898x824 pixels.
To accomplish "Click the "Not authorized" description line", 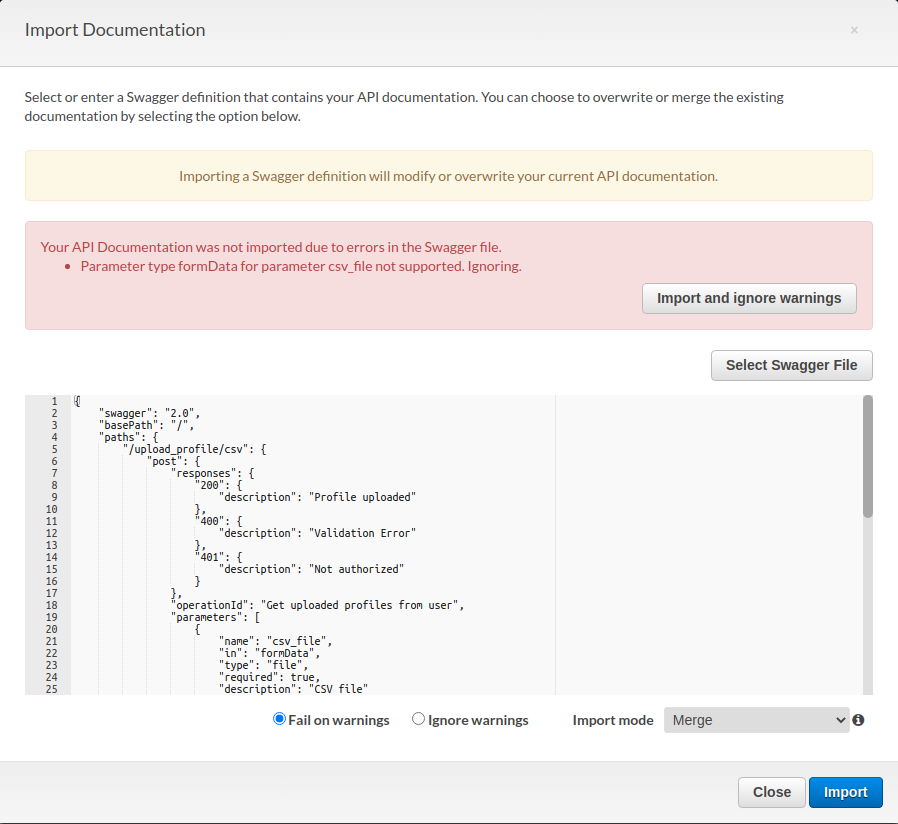I will (x=311, y=569).
